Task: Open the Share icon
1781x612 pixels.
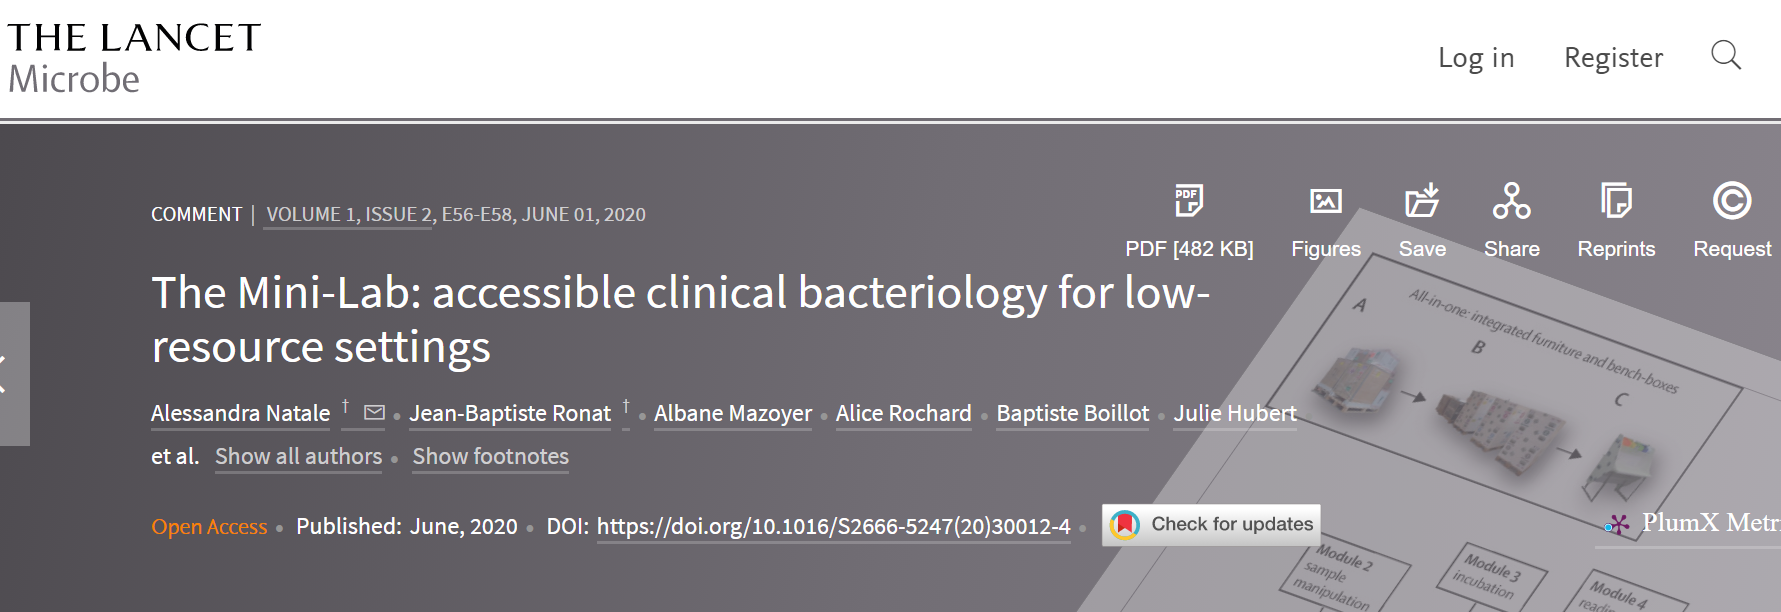Action: (x=1511, y=200)
